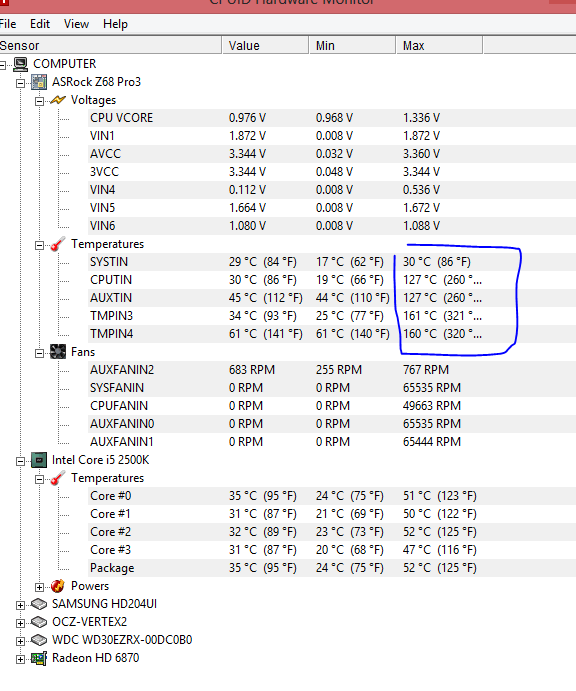Collapse the COMPUTER tree node
The image size is (576, 691).
pos(2,65)
